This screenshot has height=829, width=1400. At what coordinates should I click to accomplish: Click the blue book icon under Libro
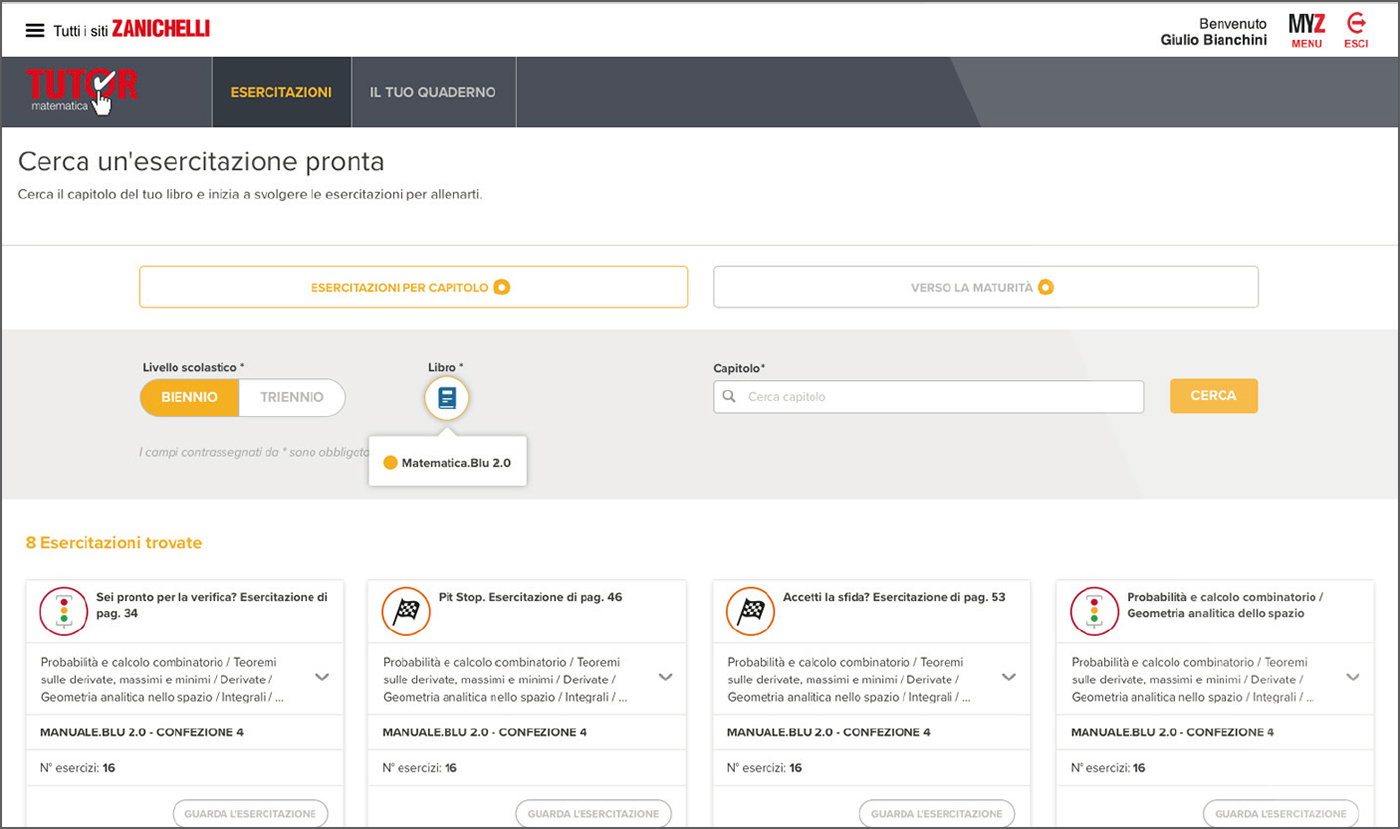(447, 398)
